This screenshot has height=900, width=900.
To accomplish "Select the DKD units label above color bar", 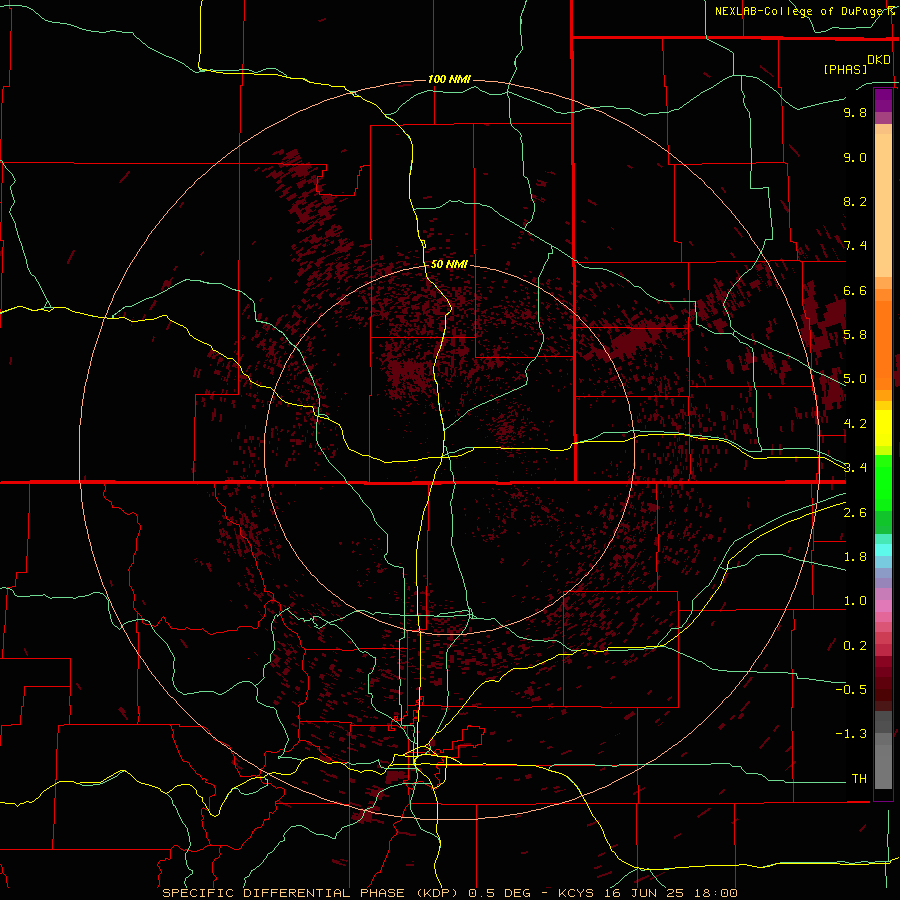I will pos(879,60).
